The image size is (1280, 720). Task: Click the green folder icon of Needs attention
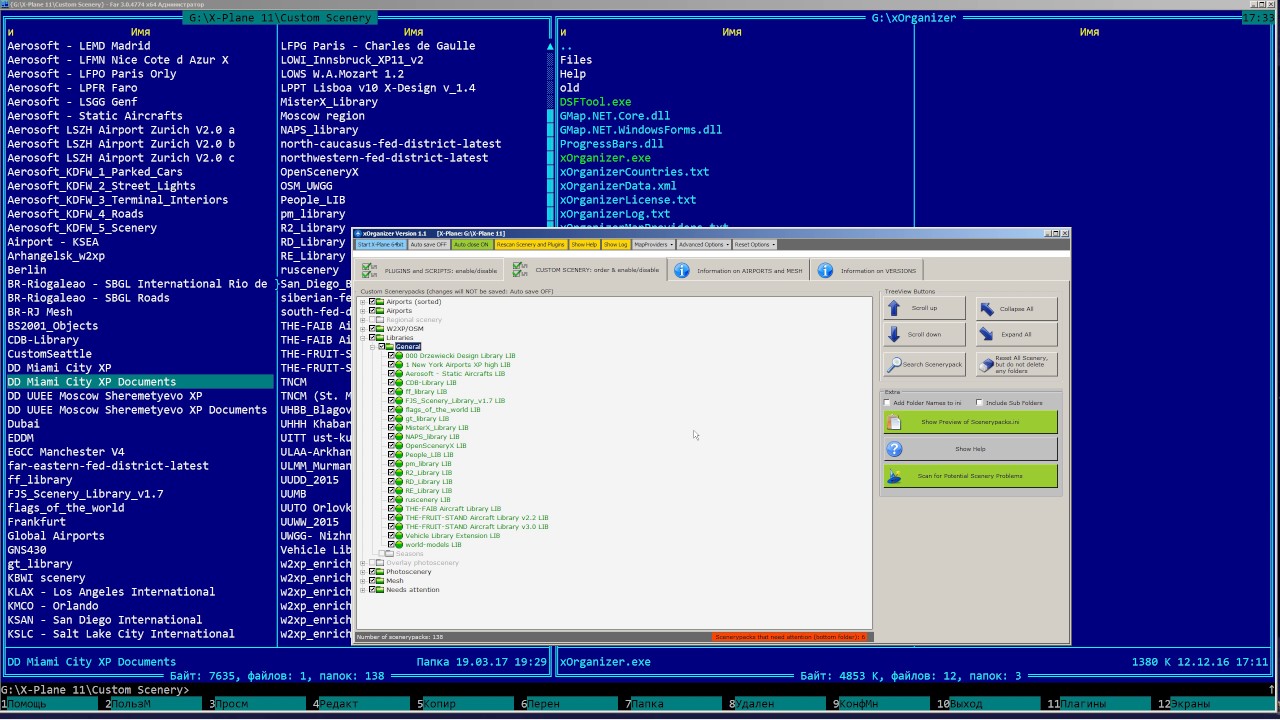(x=380, y=589)
